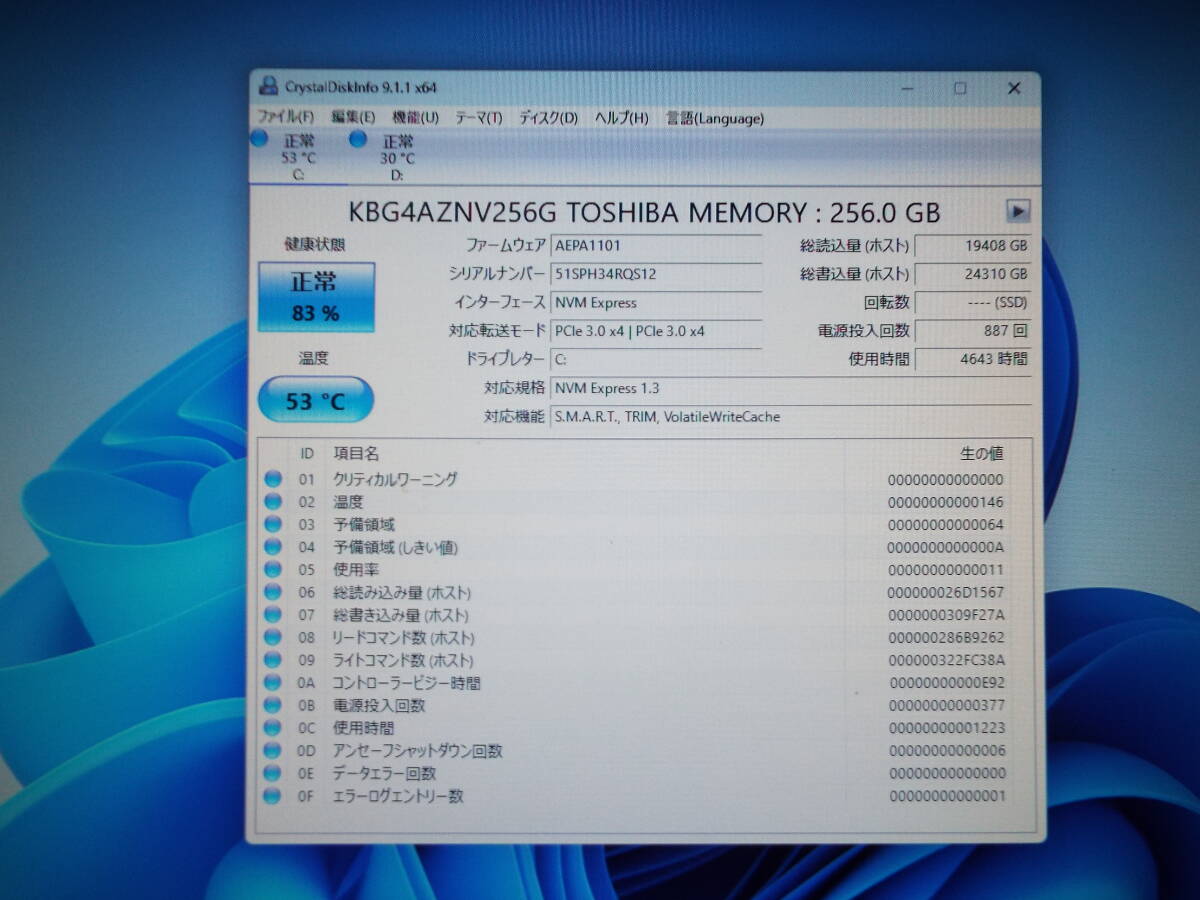Click the status dot beside クリティカルワーニング

tap(273, 478)
